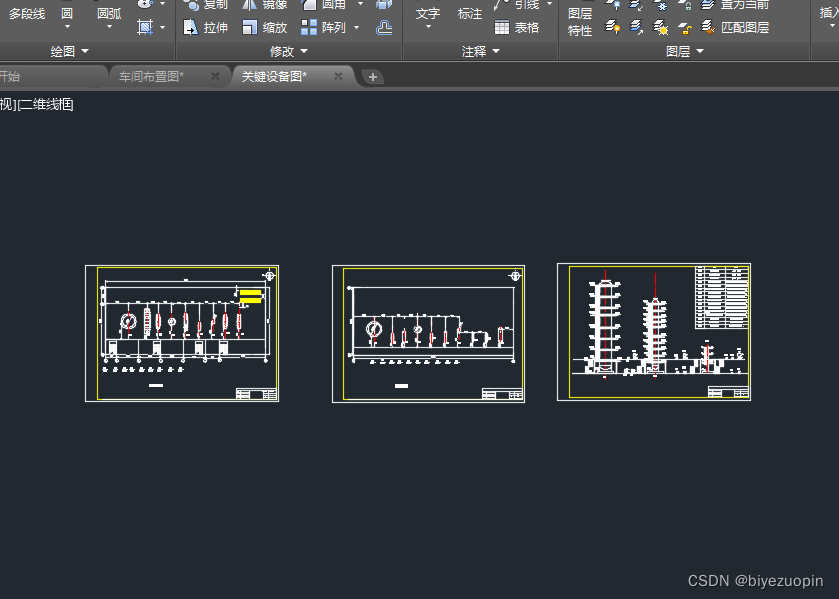The image size is (839, 599).
Task: Click Match Layer (匹配图层)
Action: tap(736, 27)
